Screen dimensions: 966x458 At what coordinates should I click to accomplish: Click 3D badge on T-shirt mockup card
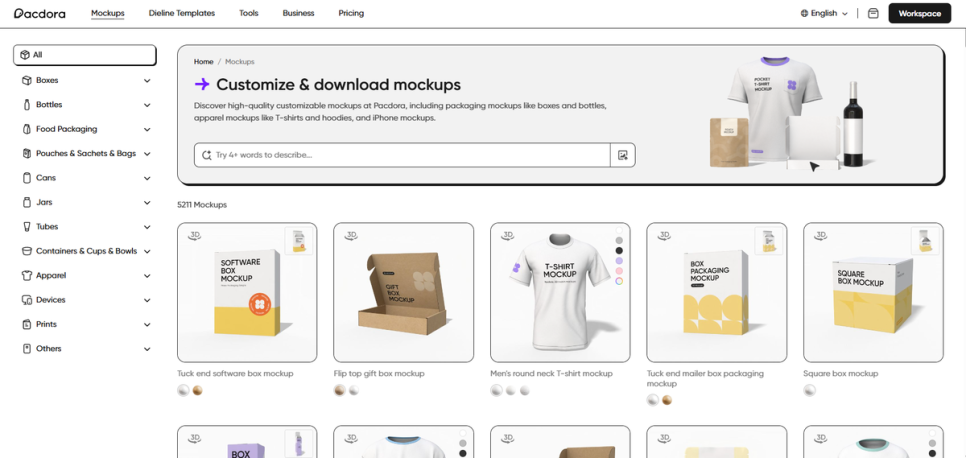508,235
